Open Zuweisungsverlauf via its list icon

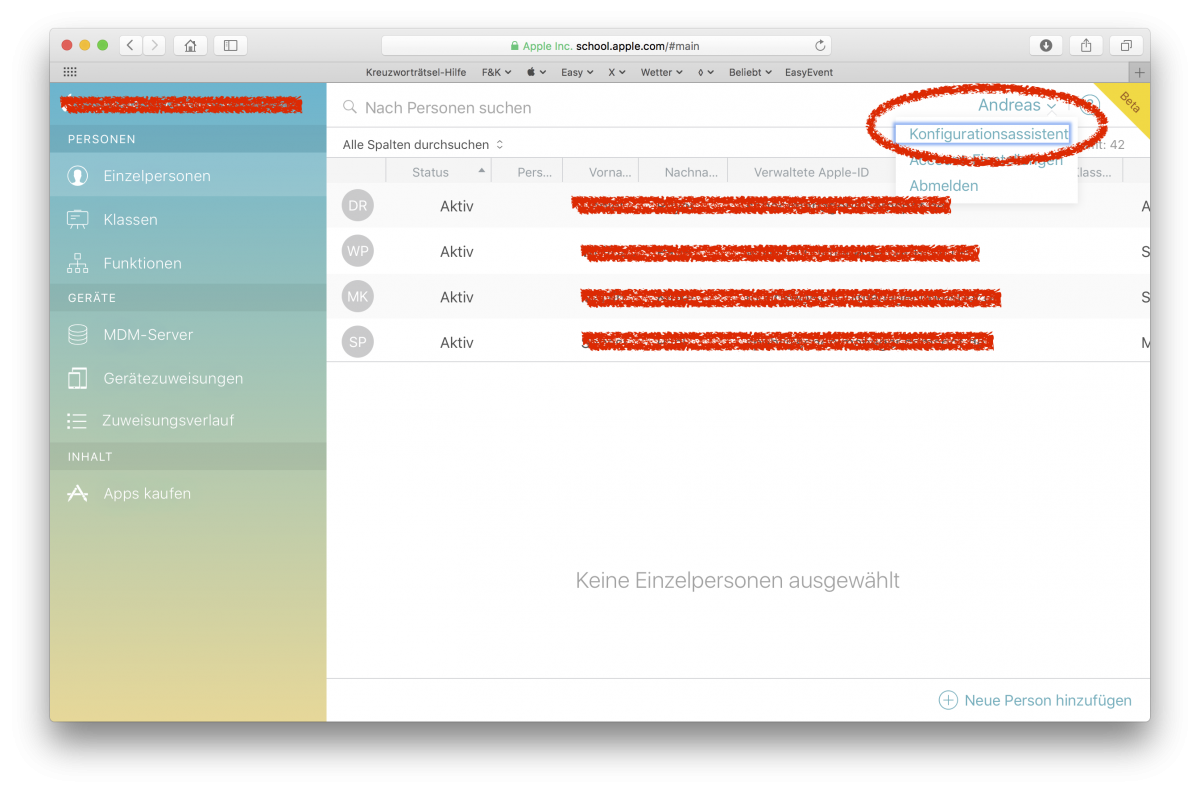[77, 421]
